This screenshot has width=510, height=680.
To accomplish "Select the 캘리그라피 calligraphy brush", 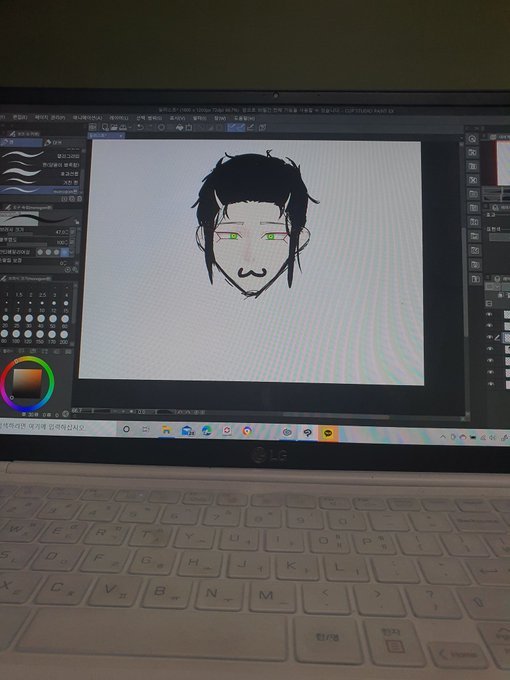I will (x=41, y=155).
